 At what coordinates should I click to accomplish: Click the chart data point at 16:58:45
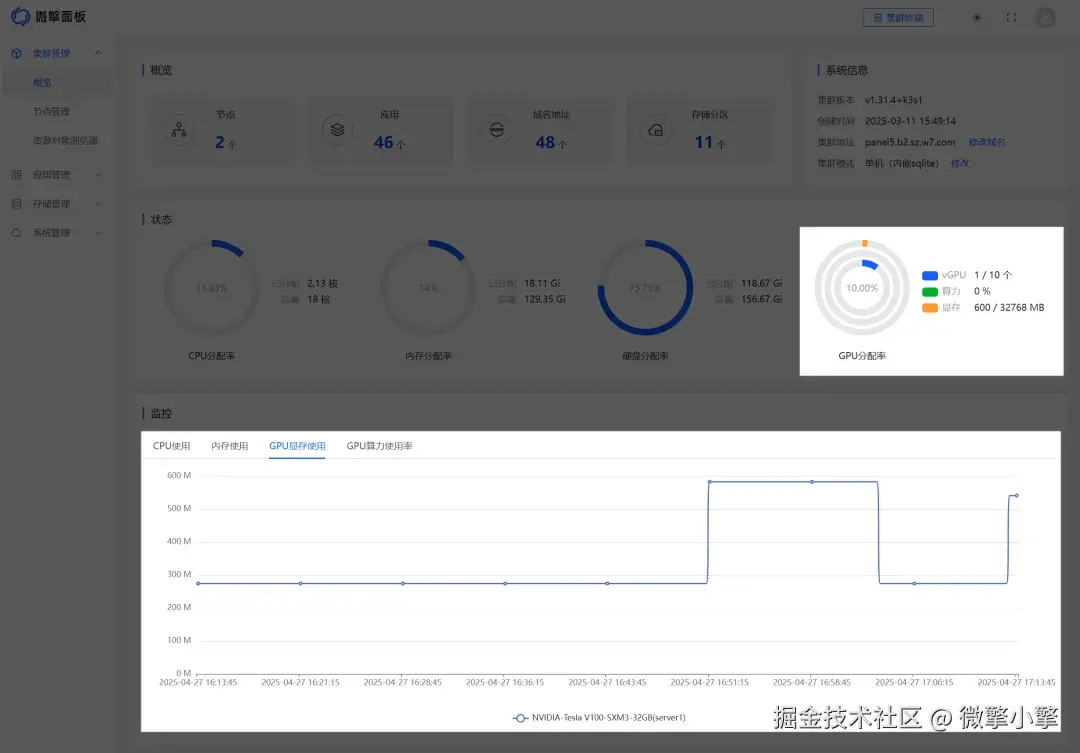tap(812, 482)
